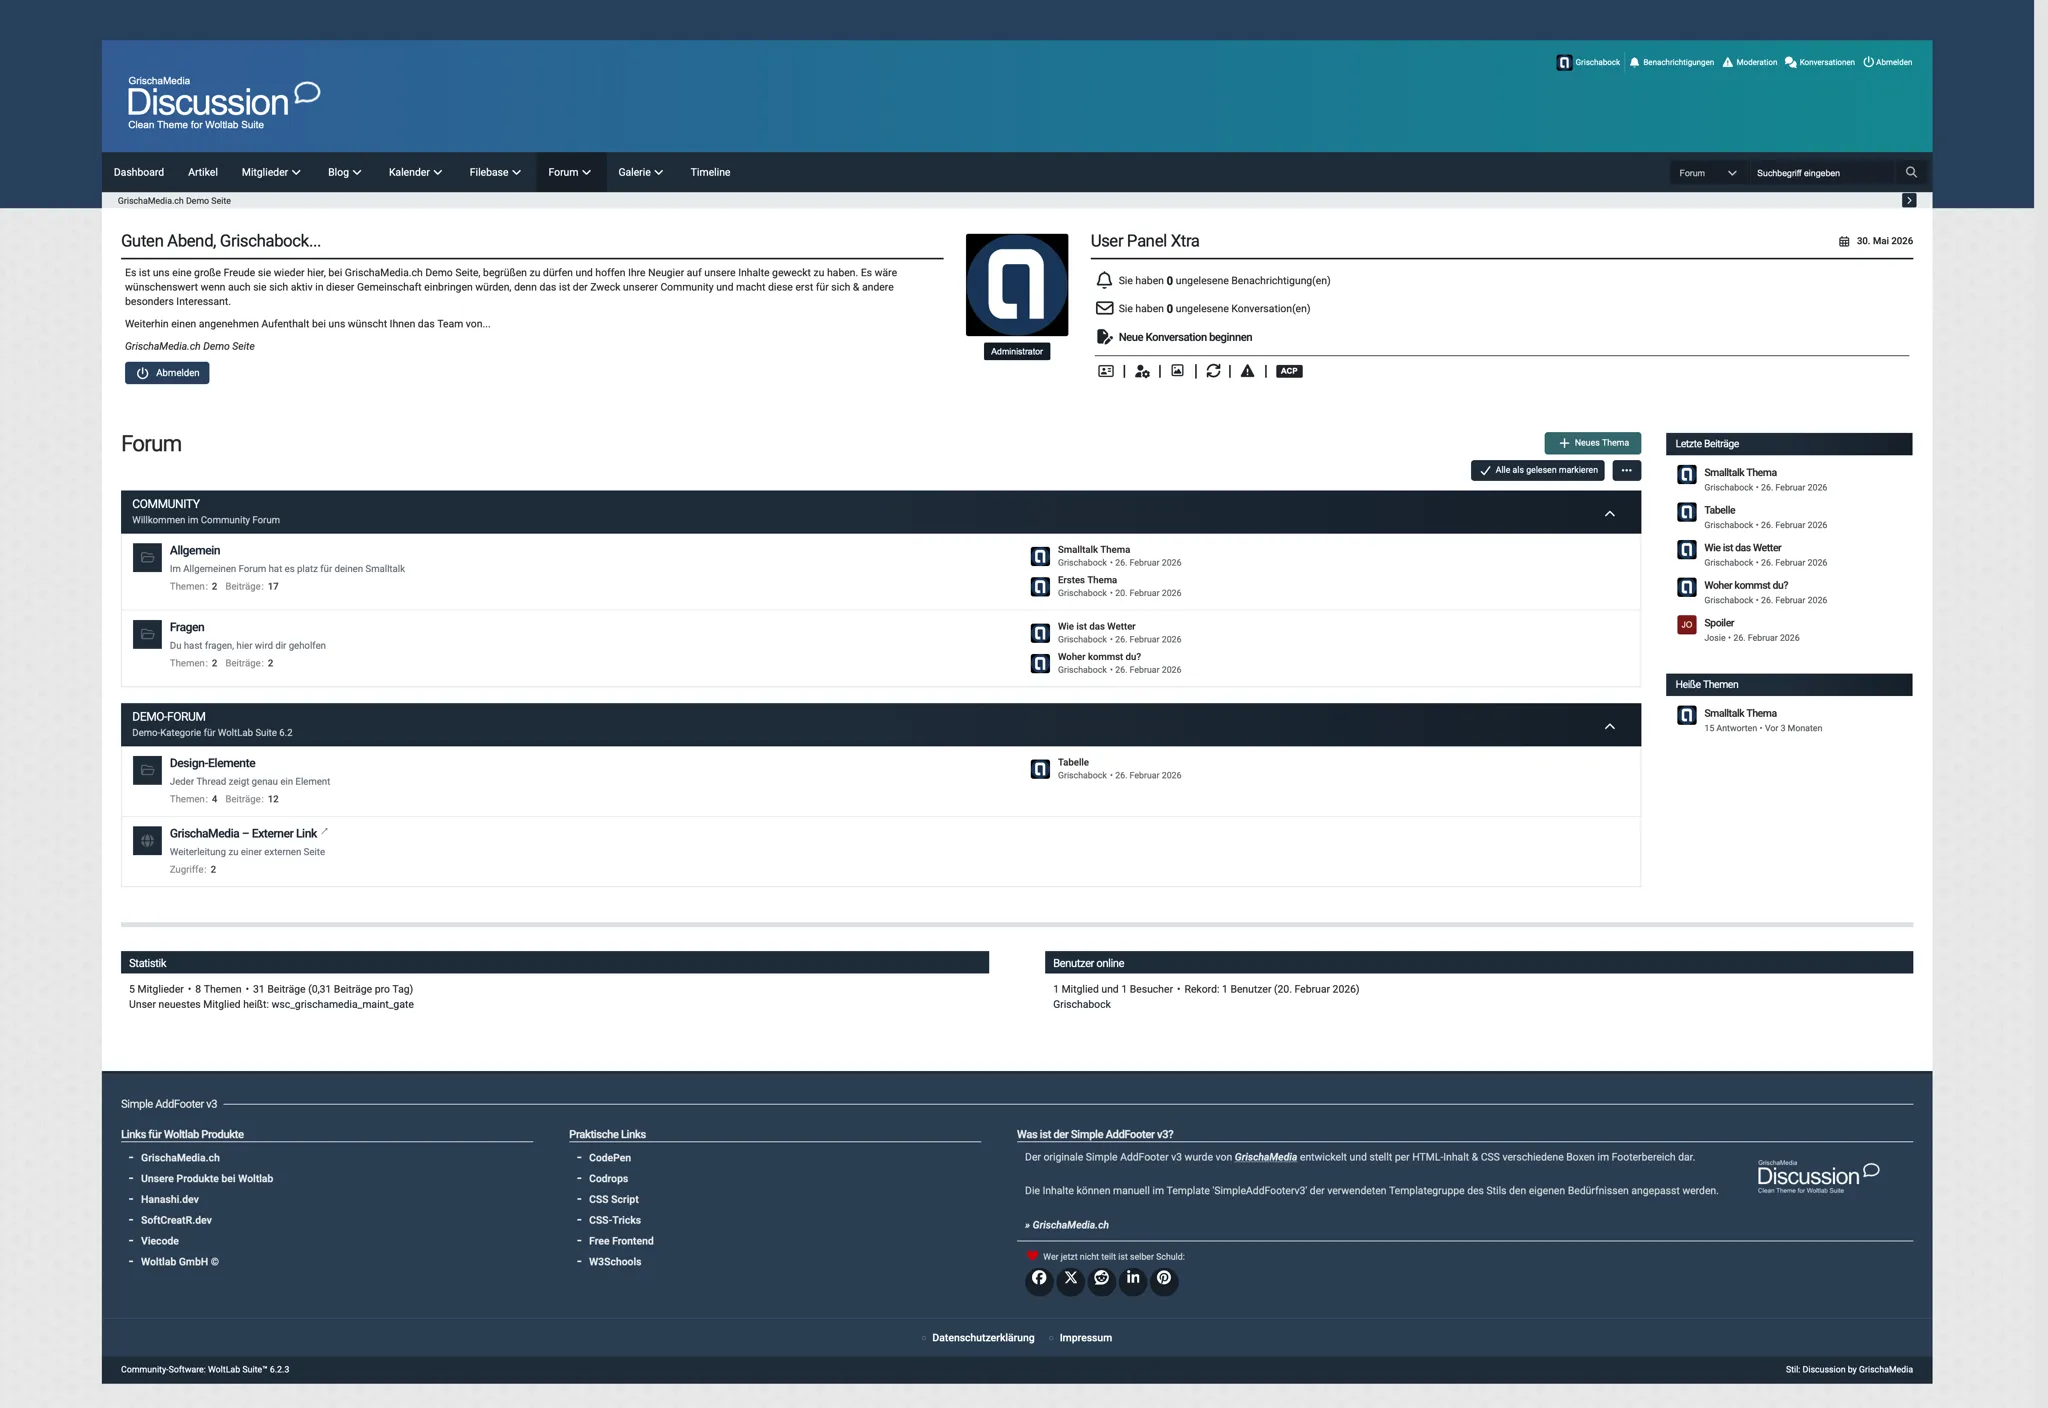
Task: Click the Fragen forum folder icon
Action: tap(147, 634)
